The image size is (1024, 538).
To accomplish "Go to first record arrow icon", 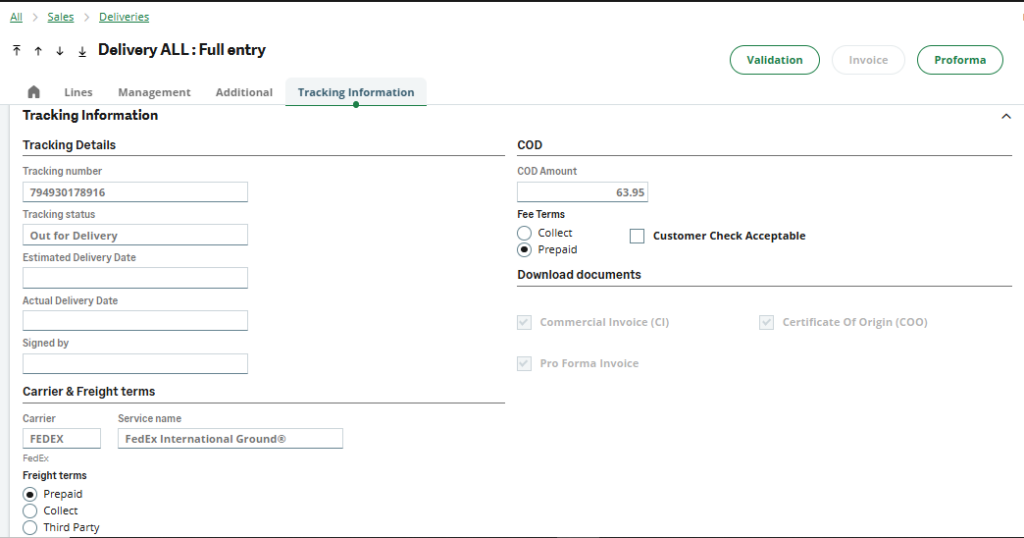I will (17, 51).
